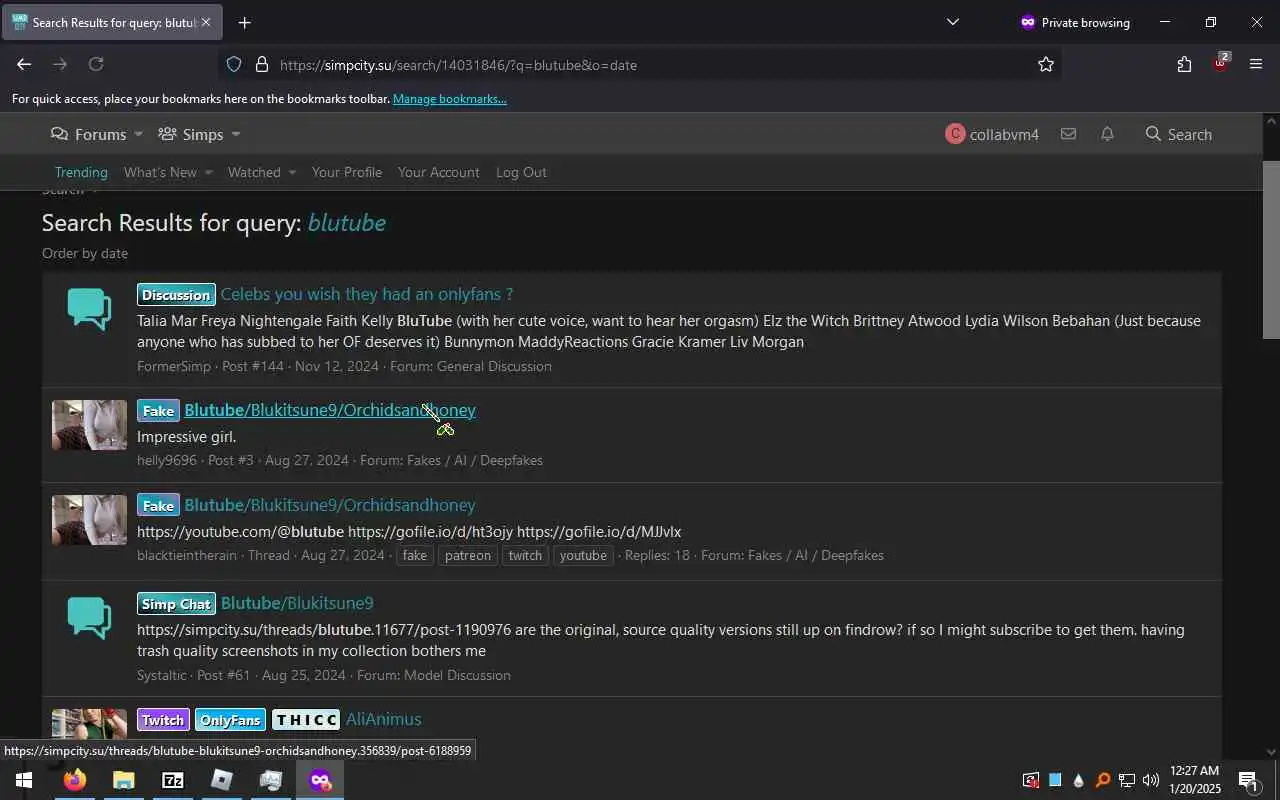Click the Post #144 text
This screenshot has width=1280, height=800.
[253, 366]
